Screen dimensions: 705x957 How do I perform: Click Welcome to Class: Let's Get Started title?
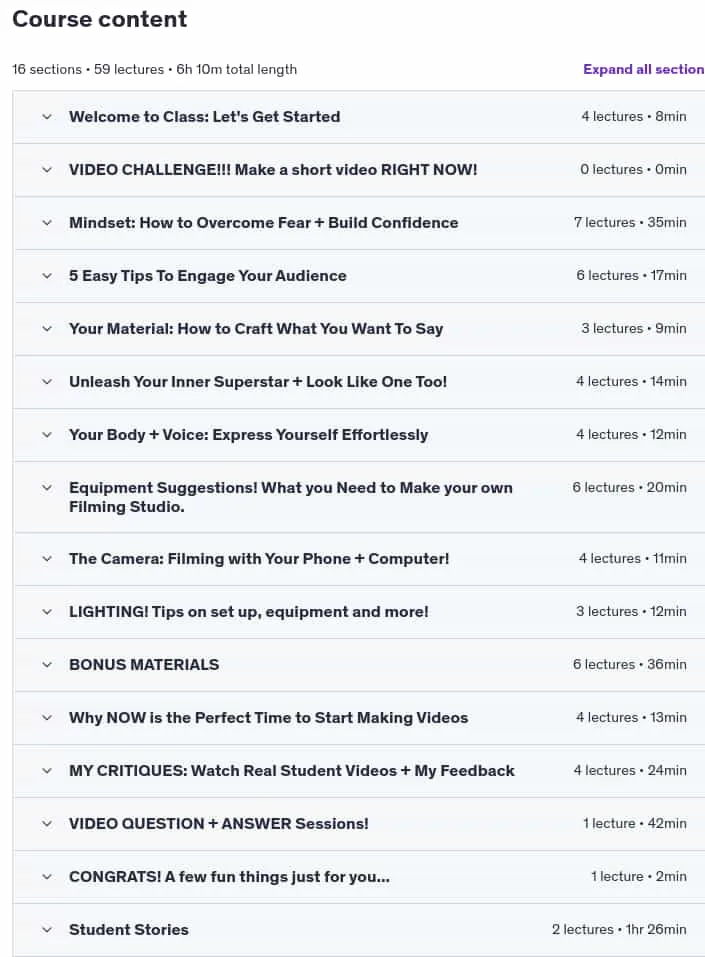(204, 117)
